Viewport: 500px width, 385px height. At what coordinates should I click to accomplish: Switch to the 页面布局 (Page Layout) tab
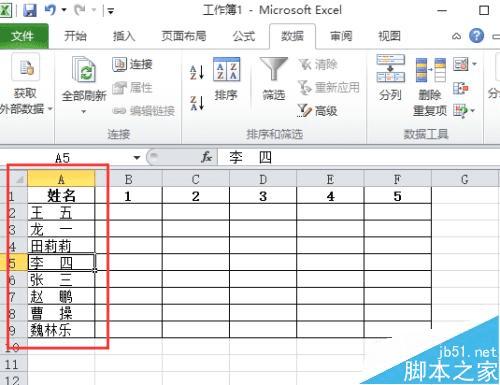click(x=184, y=36)
